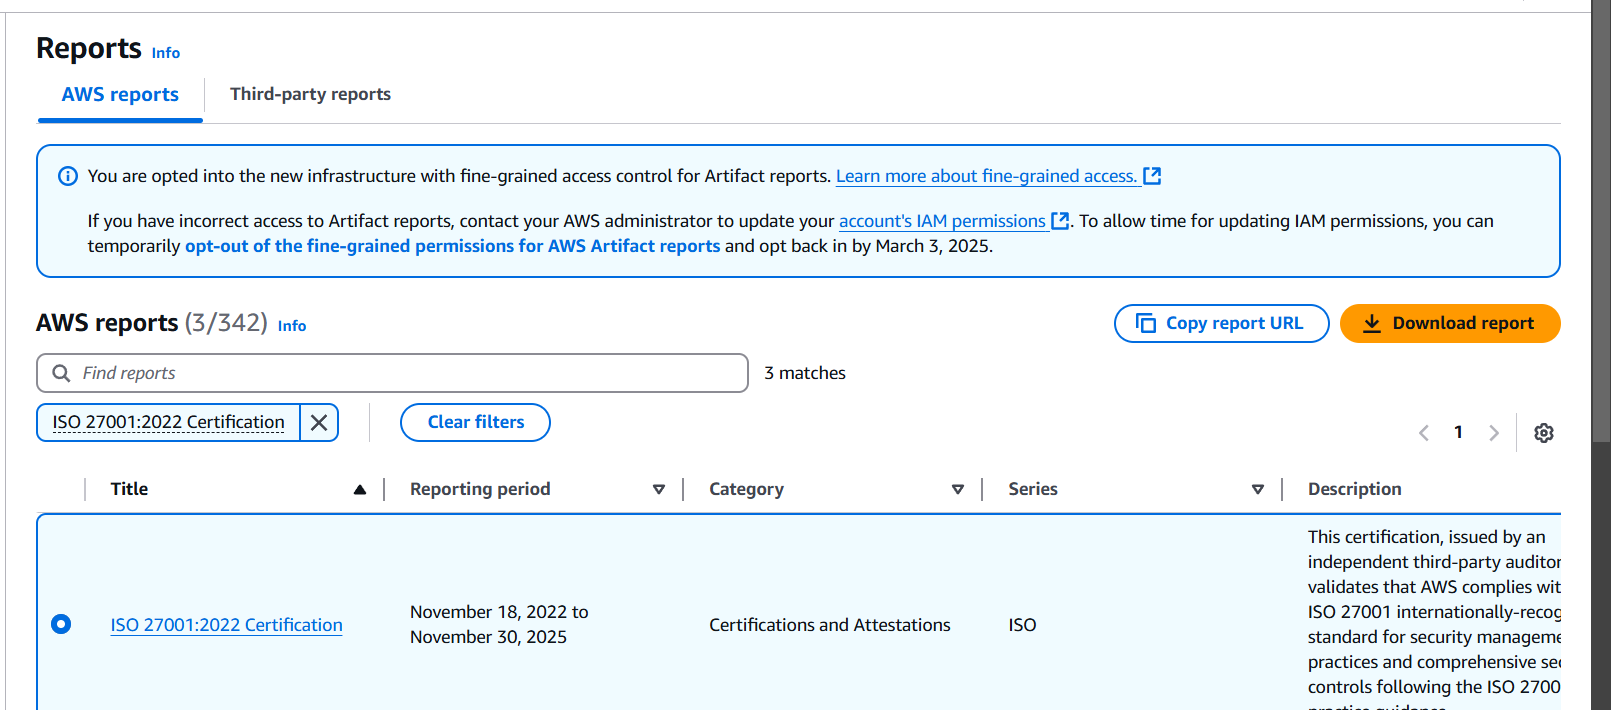Viewport: 1611px width, 710px height.
Task: Open account's IAM permissions link
Action: click(x=942, y=221)
